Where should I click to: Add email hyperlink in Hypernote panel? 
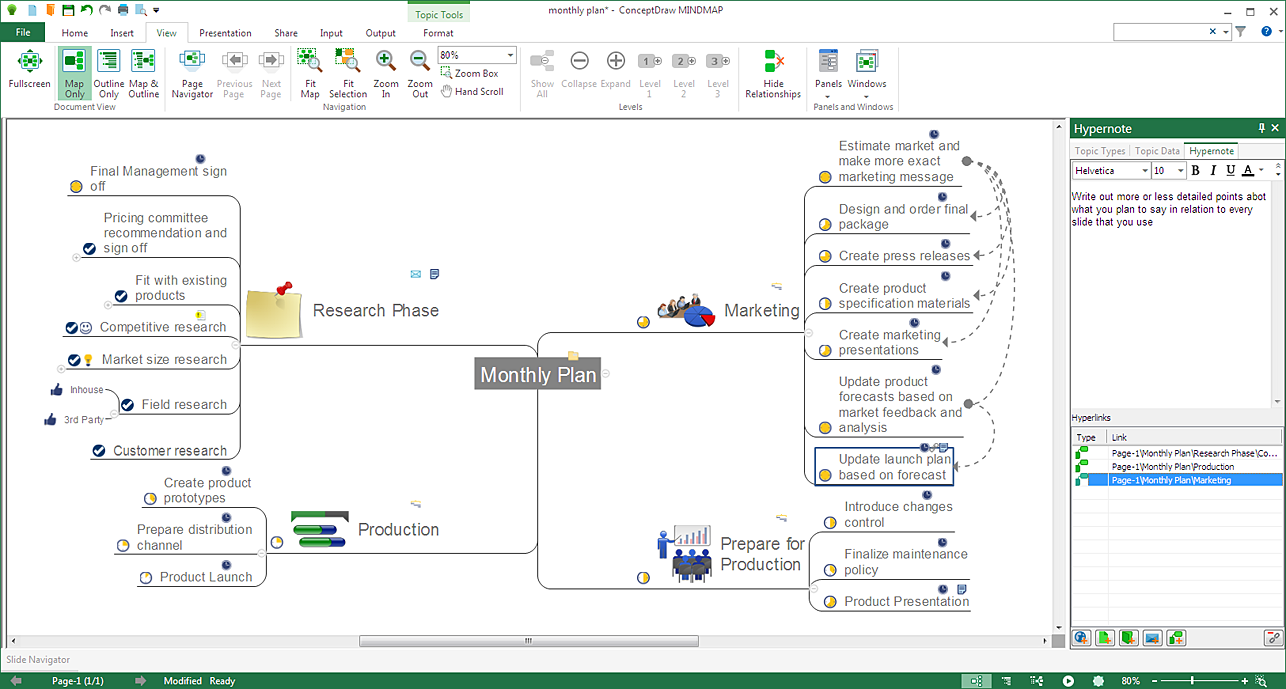point(1152,638)
